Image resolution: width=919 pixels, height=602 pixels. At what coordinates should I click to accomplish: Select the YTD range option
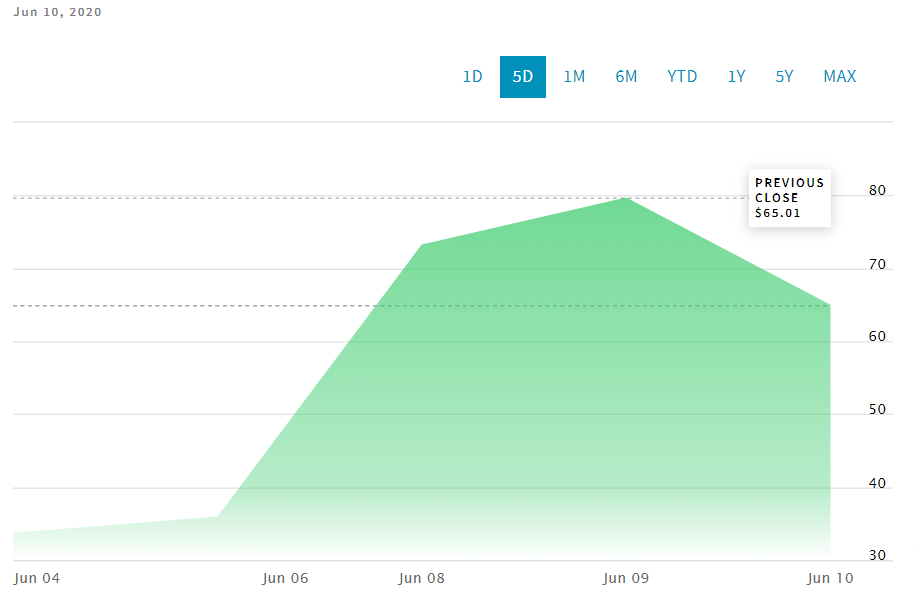point(682,77)
